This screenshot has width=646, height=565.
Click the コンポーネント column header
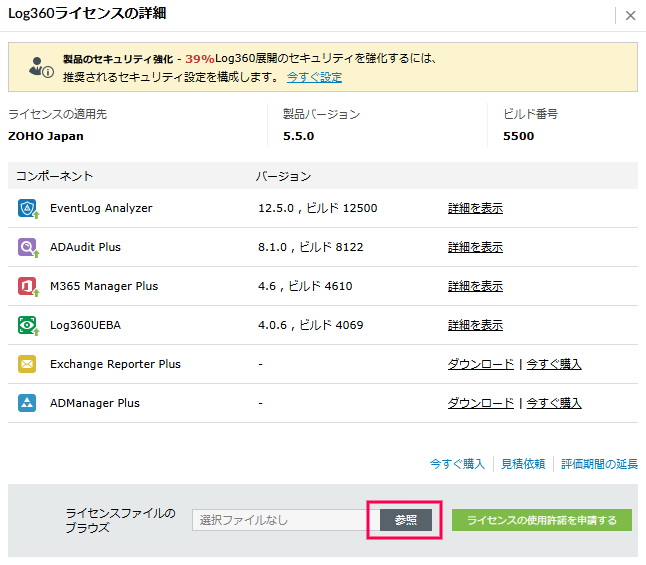click(54, 176)
